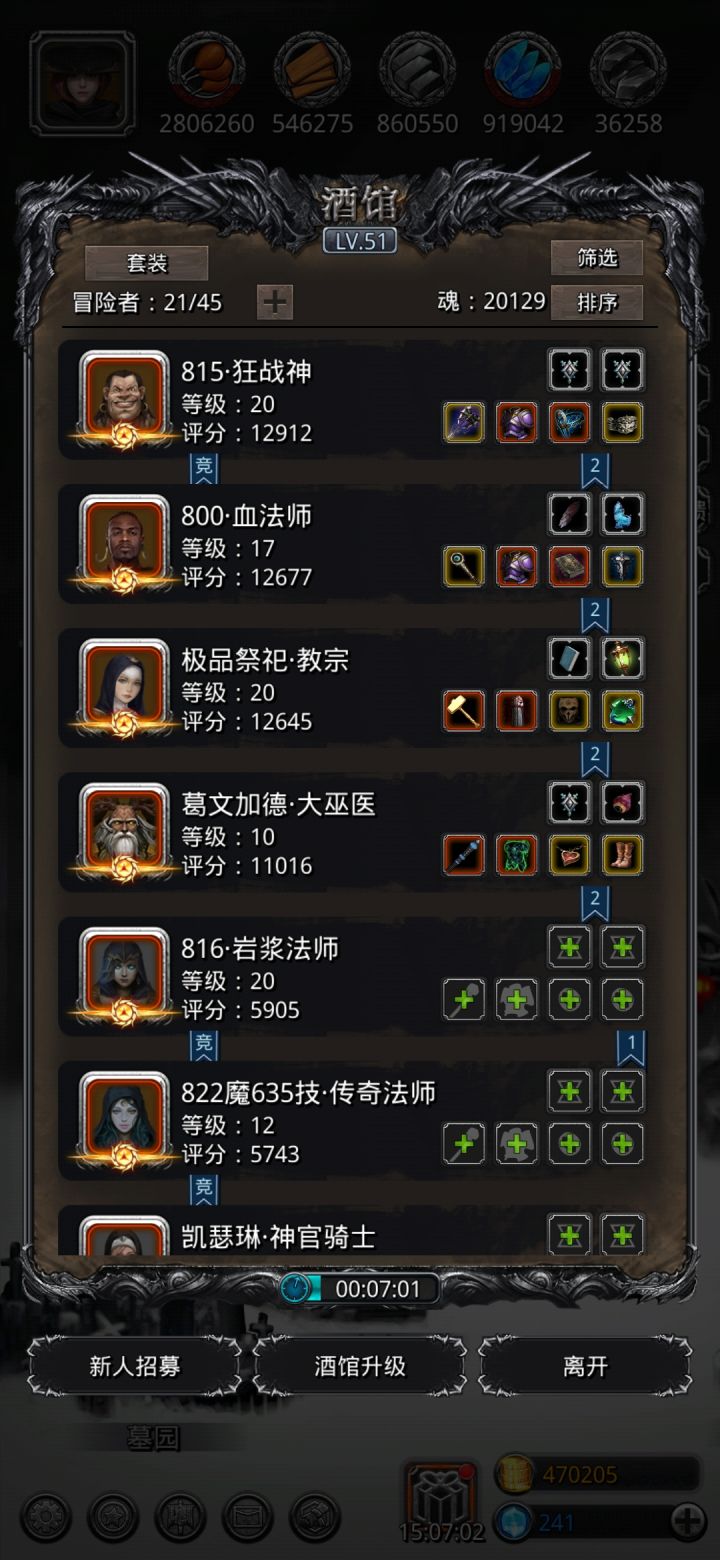This screenshot has width=720, height=1560.
Task: Open the meat food resource icon
Action: [207, 69]
